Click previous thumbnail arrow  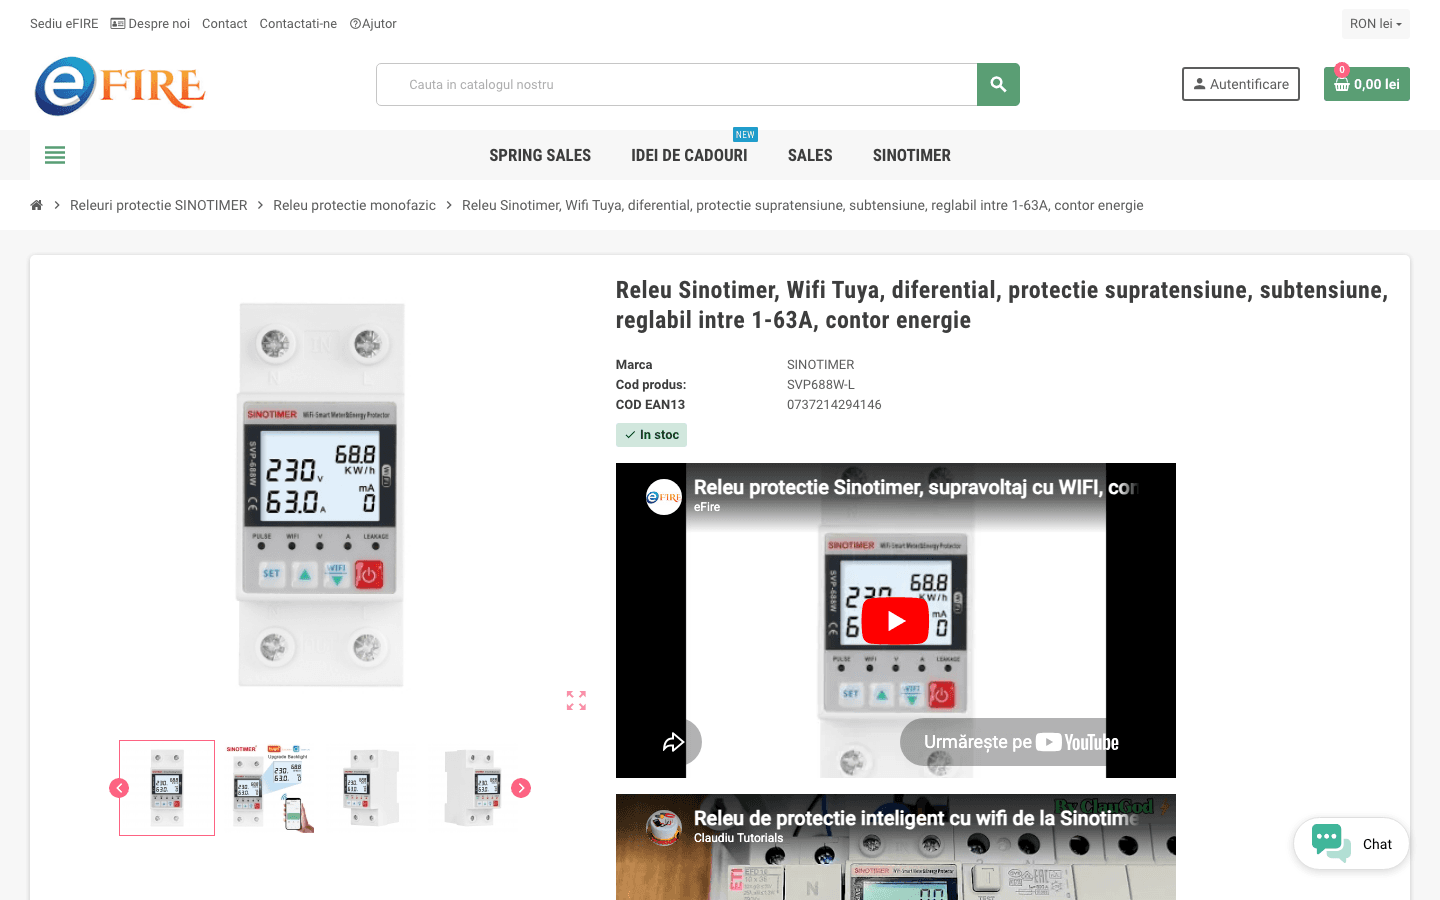[x=119, y=788]
